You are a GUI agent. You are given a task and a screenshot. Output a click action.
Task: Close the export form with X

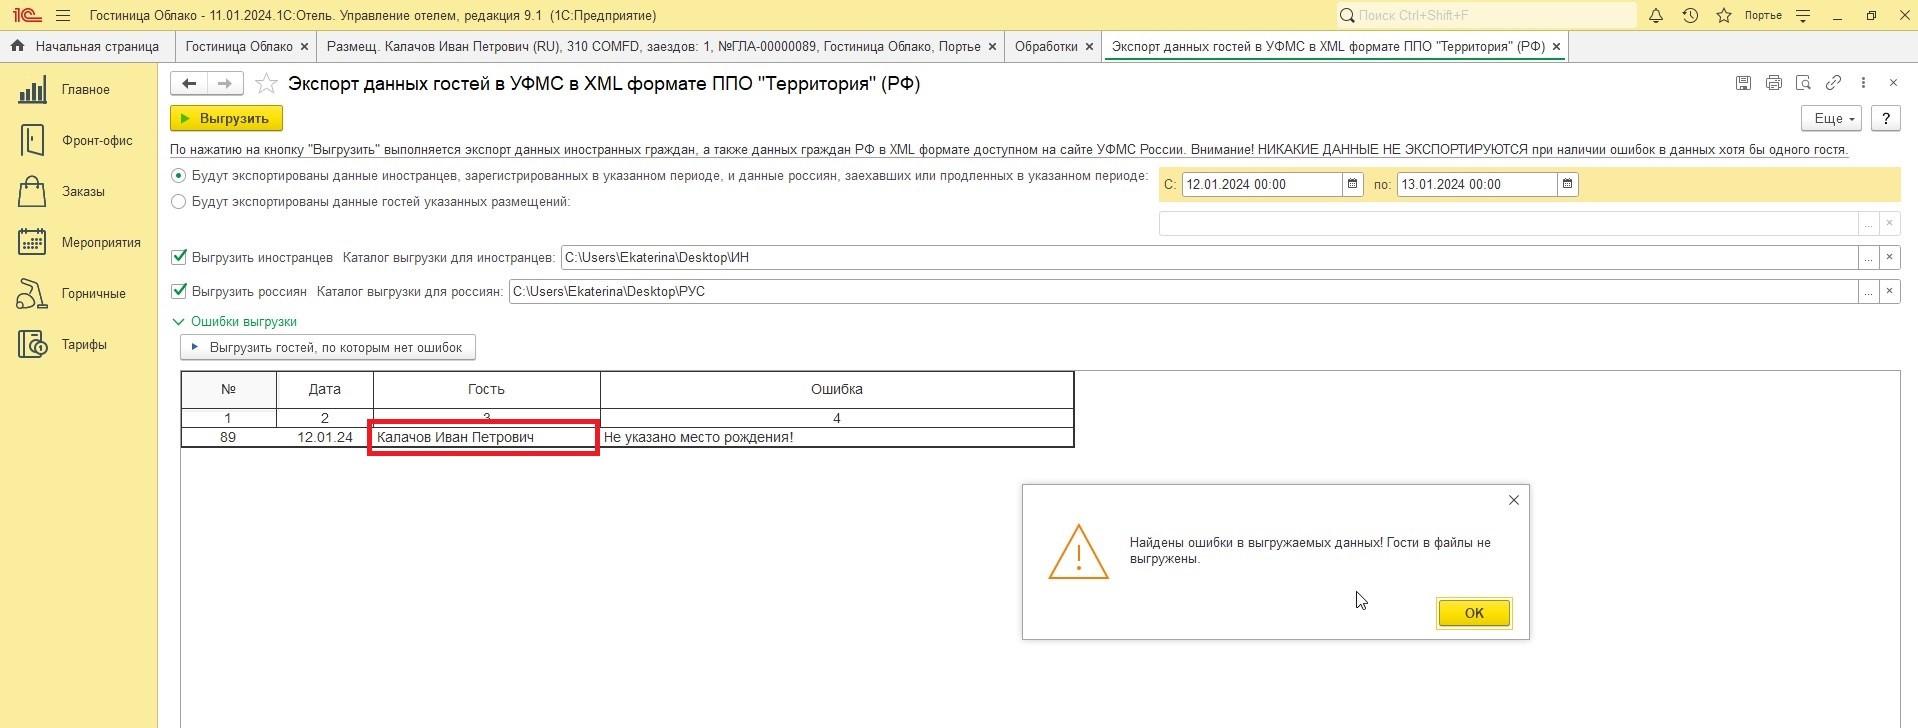(1893, 83)
